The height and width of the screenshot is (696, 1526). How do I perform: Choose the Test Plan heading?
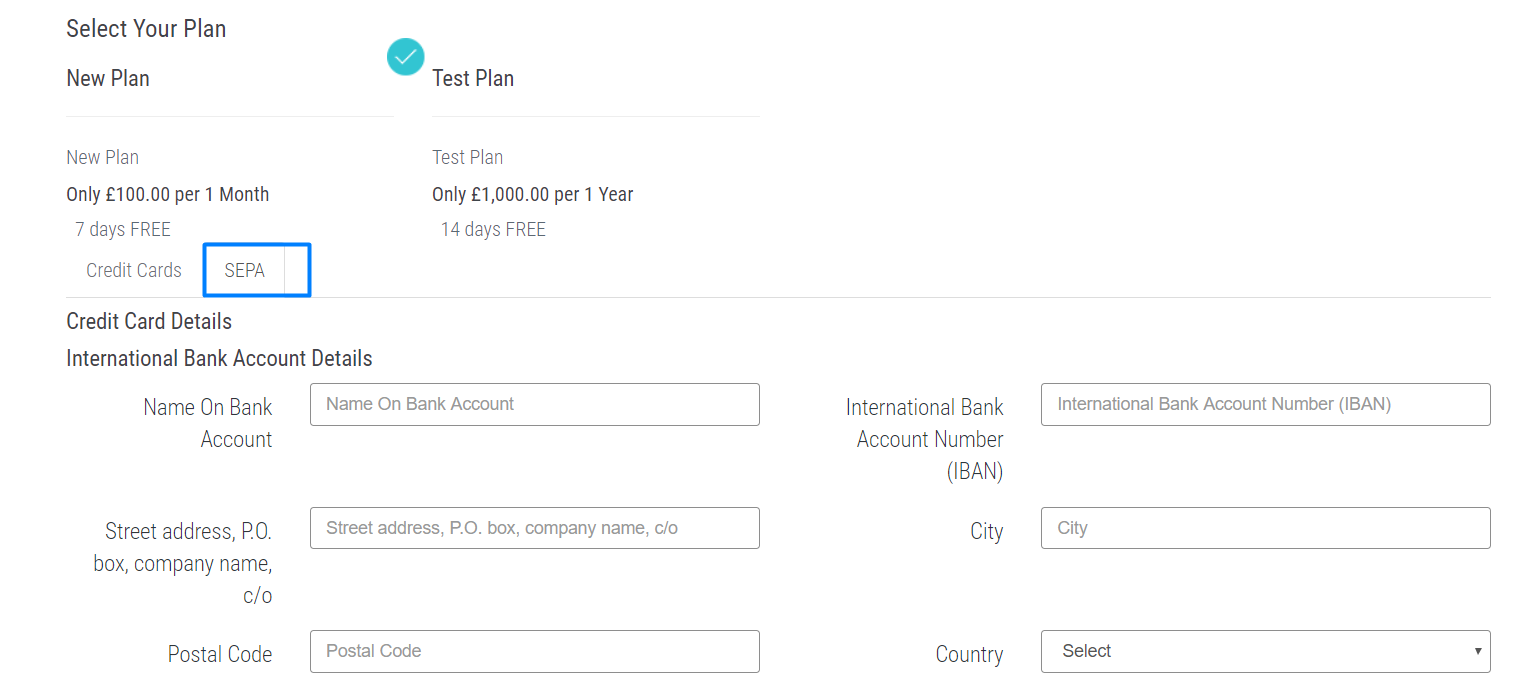[473, 78]
